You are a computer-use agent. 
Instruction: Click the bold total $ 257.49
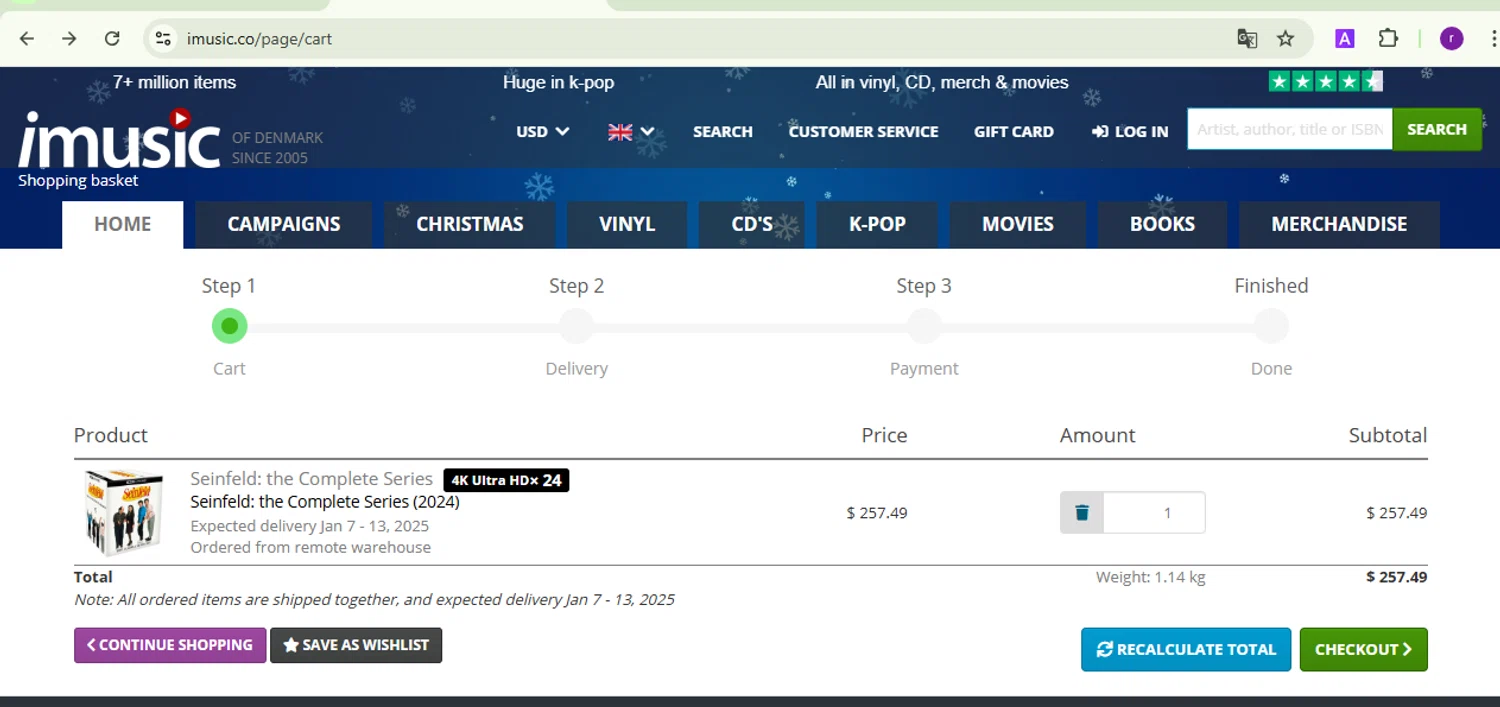(1397, 577)
